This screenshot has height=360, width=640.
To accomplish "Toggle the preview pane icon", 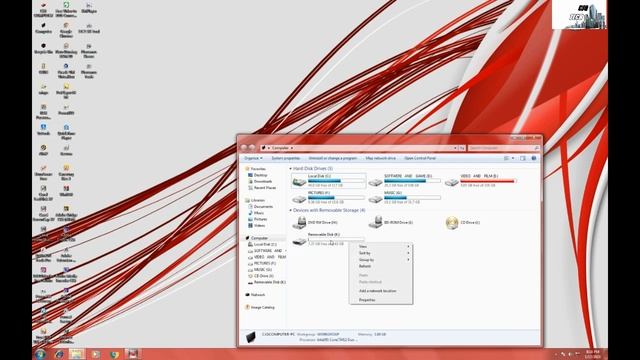I will (x=522, y=158).
